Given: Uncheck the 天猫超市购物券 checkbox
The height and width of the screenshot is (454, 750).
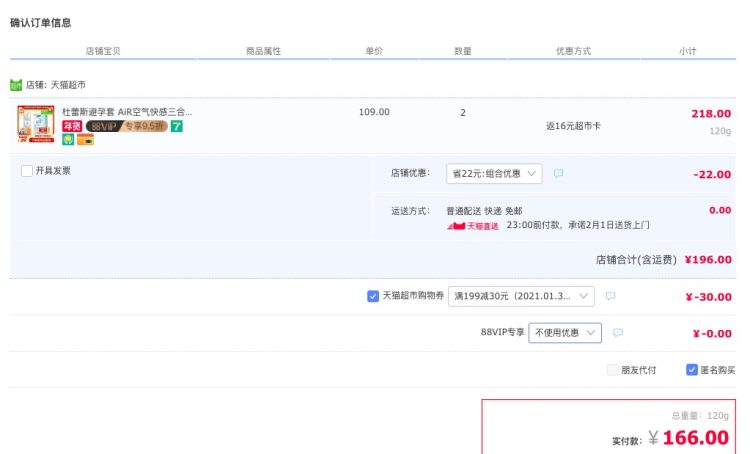Looking at the screenshot, I should [x=373, y=296].
